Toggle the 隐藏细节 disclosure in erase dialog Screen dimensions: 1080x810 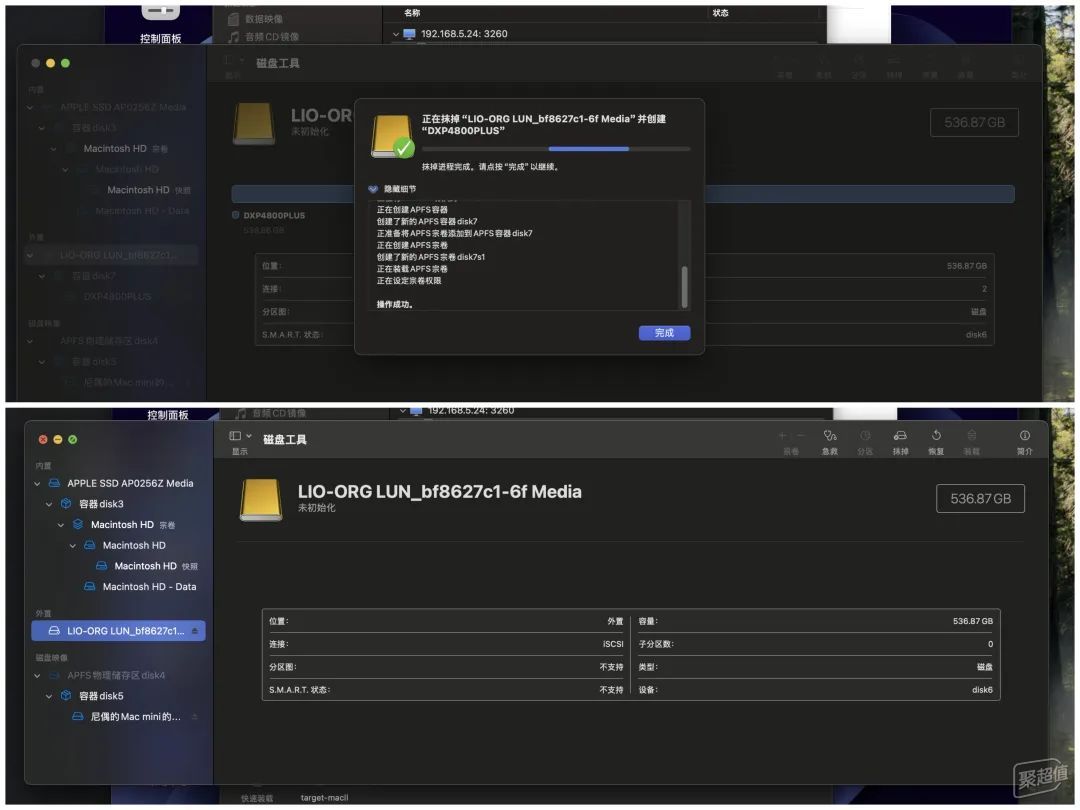pyautogui.click(x=373, y=189)
